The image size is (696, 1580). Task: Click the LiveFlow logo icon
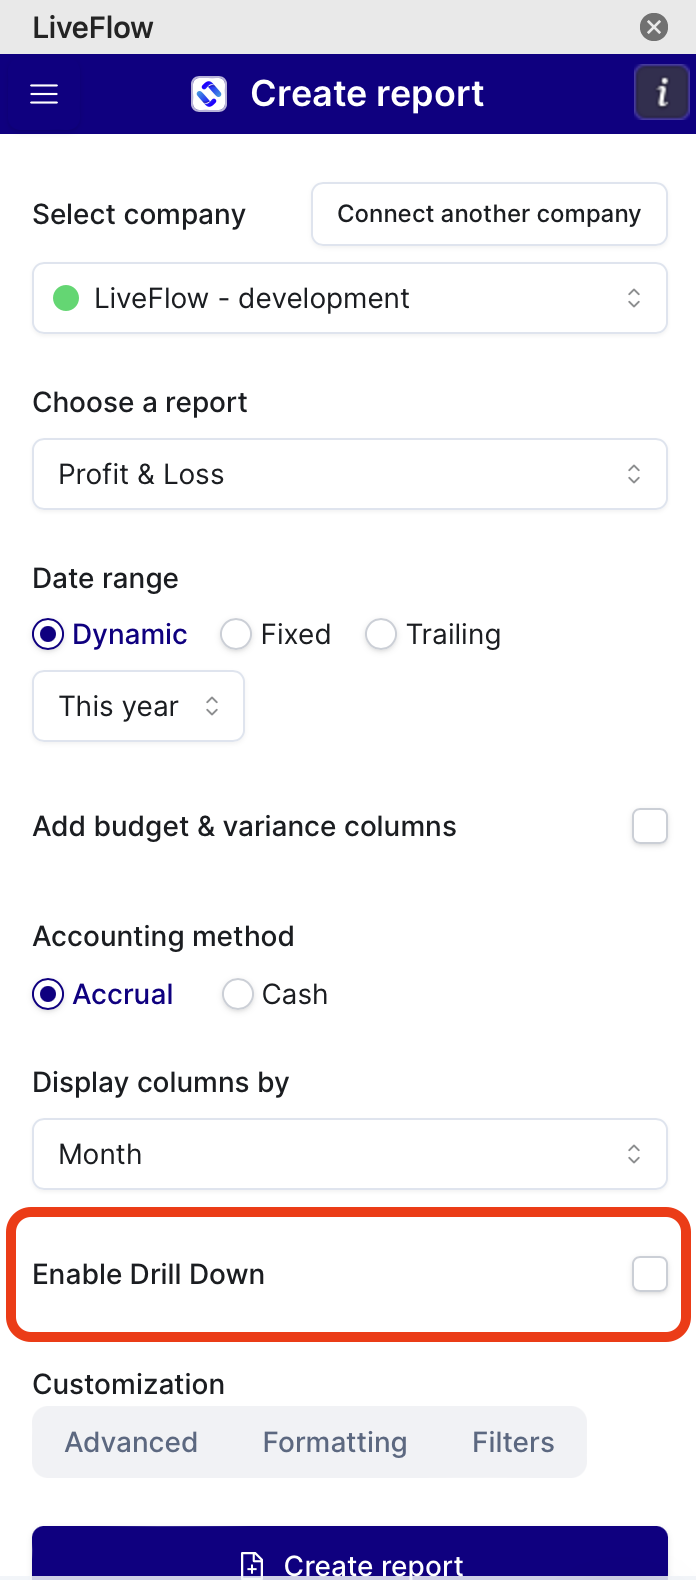click(209, 94)
